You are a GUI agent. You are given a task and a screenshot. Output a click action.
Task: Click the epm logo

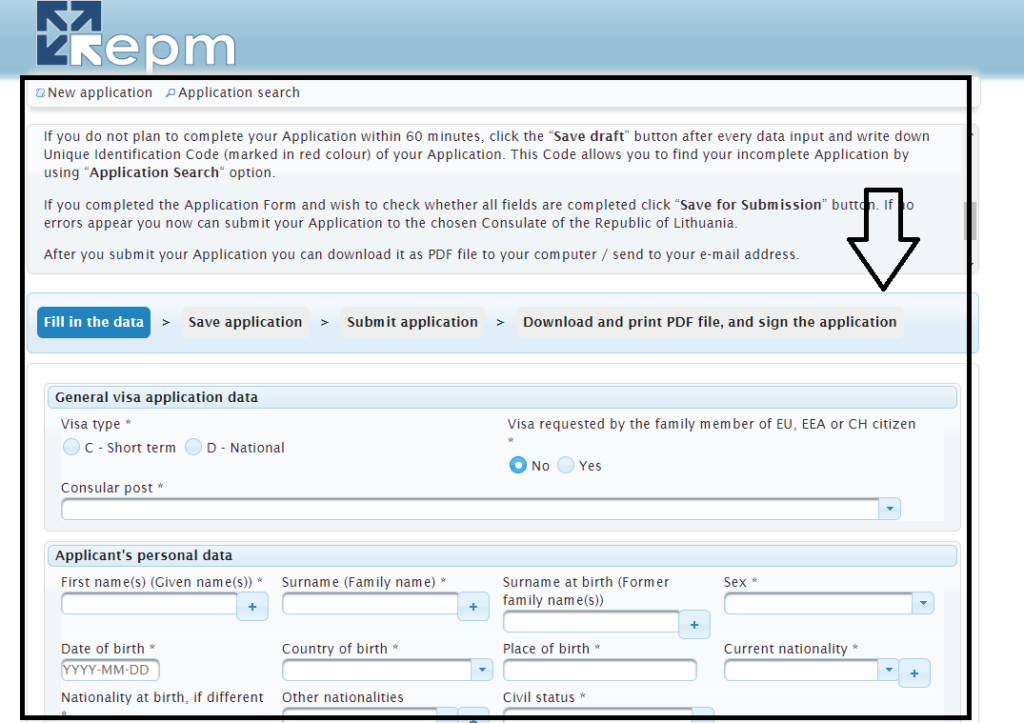click(x=136, y=35)
